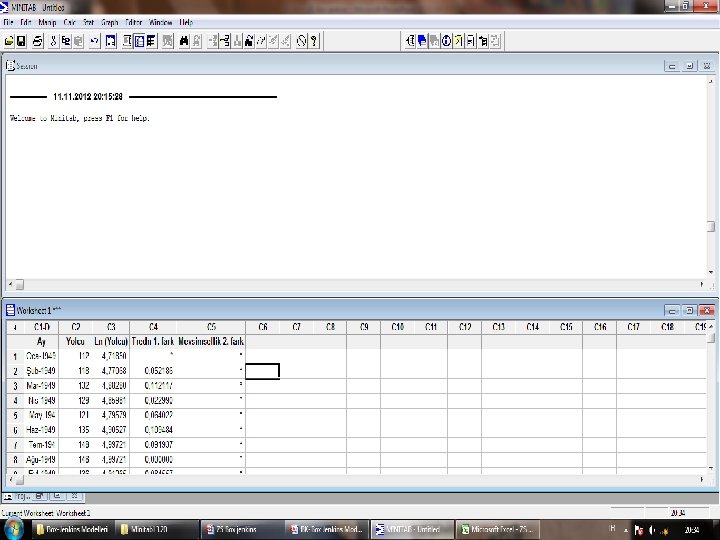Restore the minimized Project Manager window
The height and width of the screenshot is (540, 720).
(x=40, y=496)
